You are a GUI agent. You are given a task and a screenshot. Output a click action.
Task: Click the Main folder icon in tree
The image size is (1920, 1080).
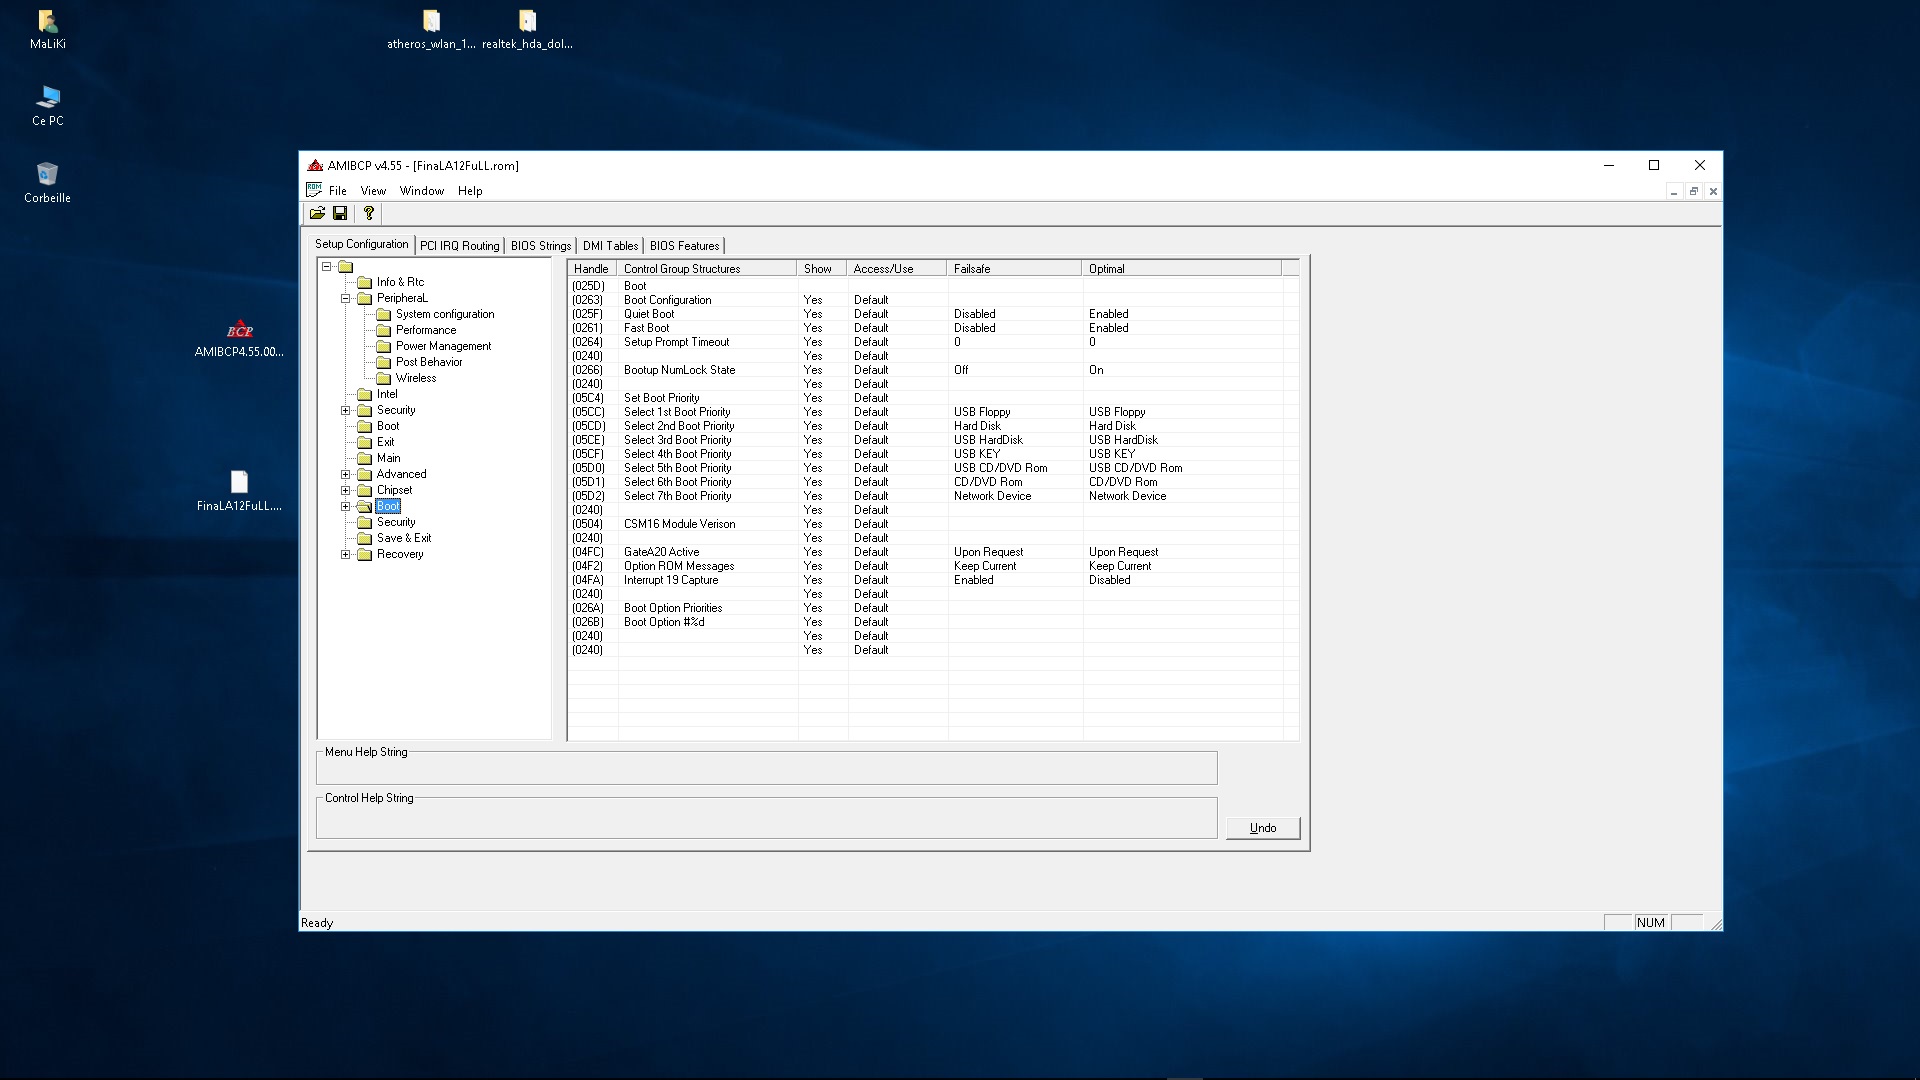click(365, 459)
